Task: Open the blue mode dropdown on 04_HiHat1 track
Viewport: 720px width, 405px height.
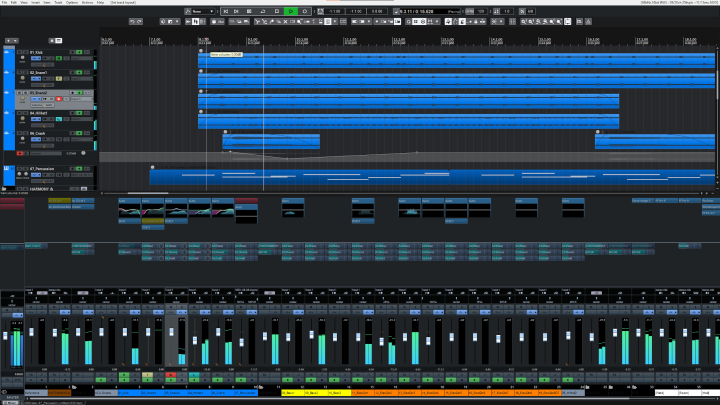Action: pos(36,119)
